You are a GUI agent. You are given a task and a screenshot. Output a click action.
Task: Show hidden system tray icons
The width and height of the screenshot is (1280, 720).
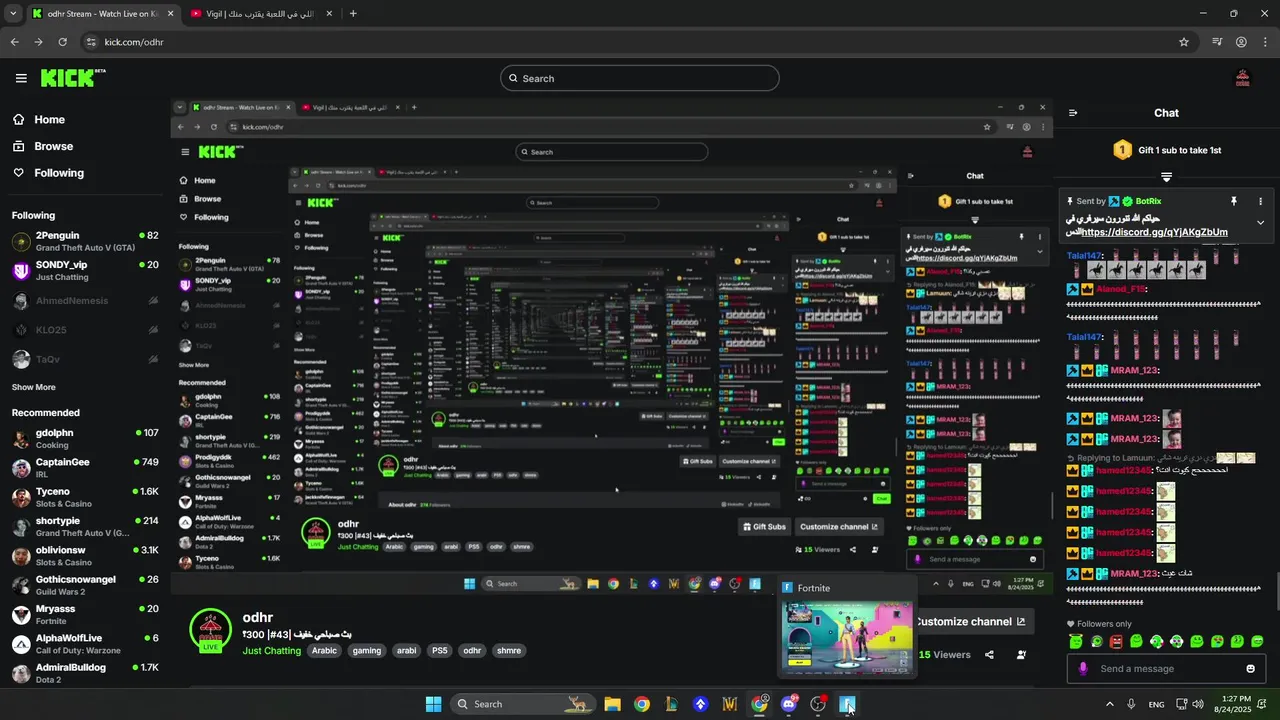[1109, 704]
